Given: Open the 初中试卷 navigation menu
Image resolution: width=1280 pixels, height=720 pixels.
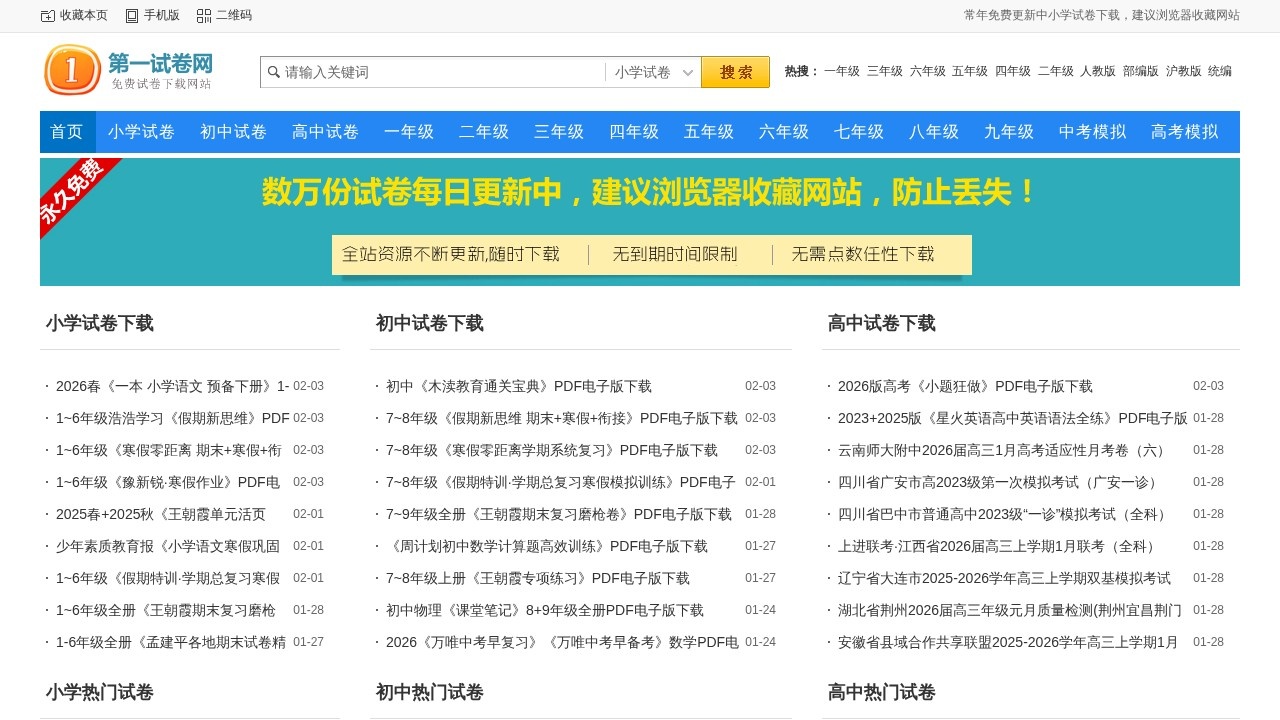Looking at the screenshot, I should (232, 131).
